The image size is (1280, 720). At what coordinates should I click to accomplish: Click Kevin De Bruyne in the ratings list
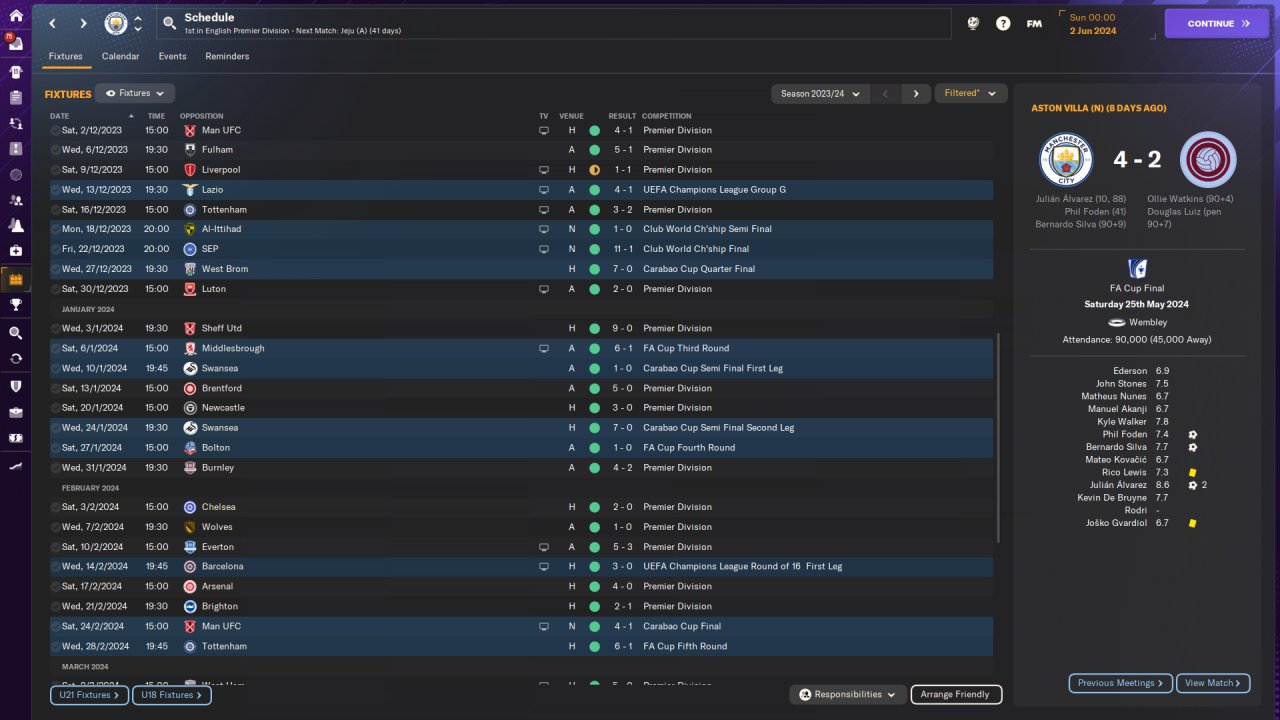click(1113, 498)
